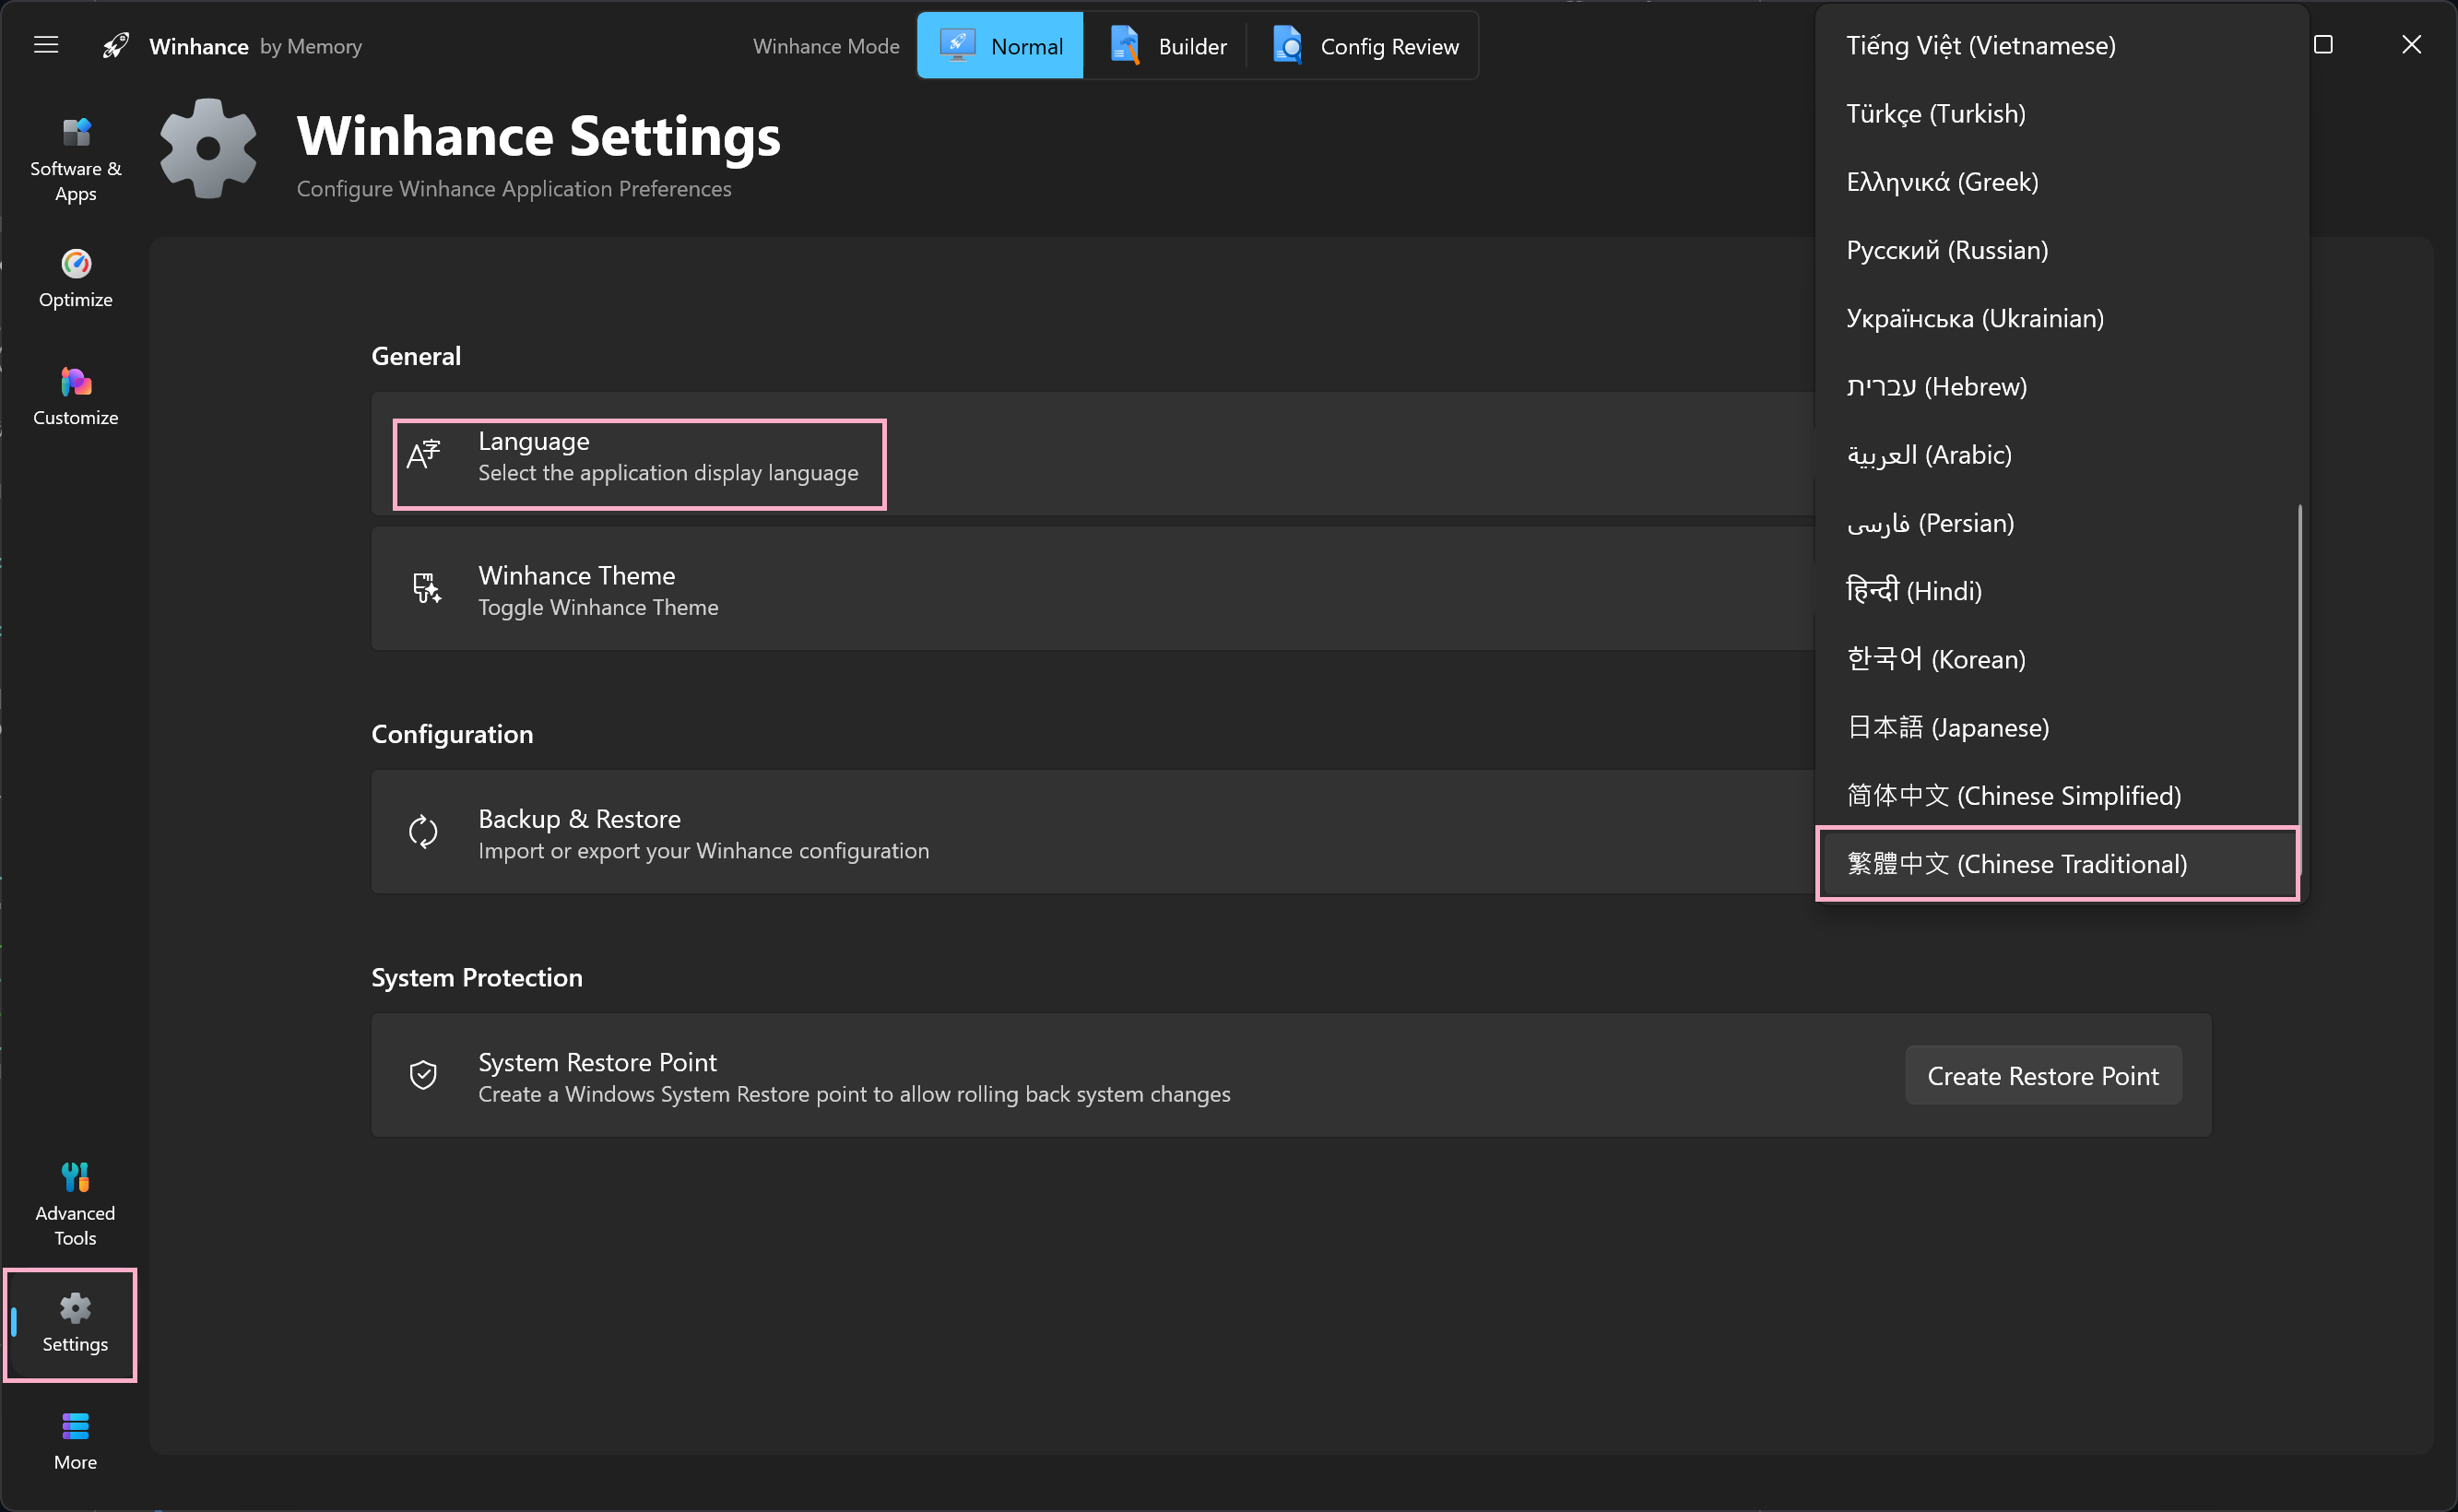Click the Winhance Theme paint icon

click(426, 588)
